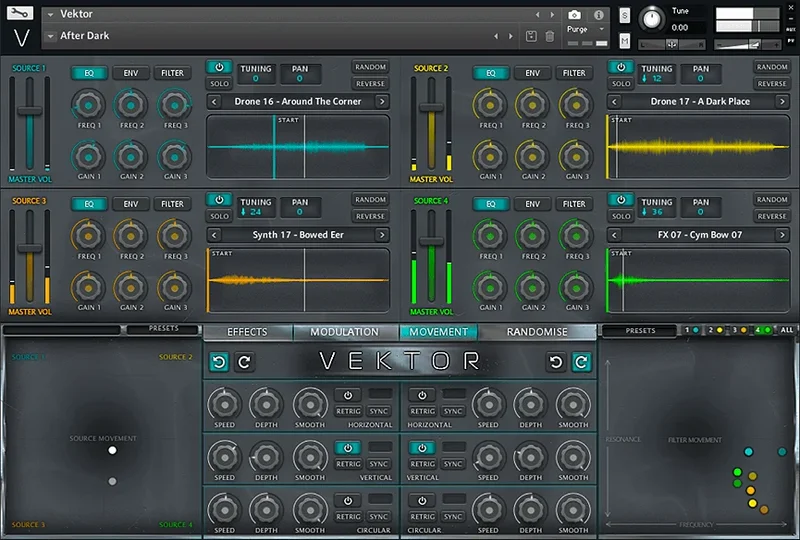The height and width of the screenshot is (540, 800).
Task: Toggle left Horizontal movement power button
Action: pyautogui.click(x=348, y=395)
